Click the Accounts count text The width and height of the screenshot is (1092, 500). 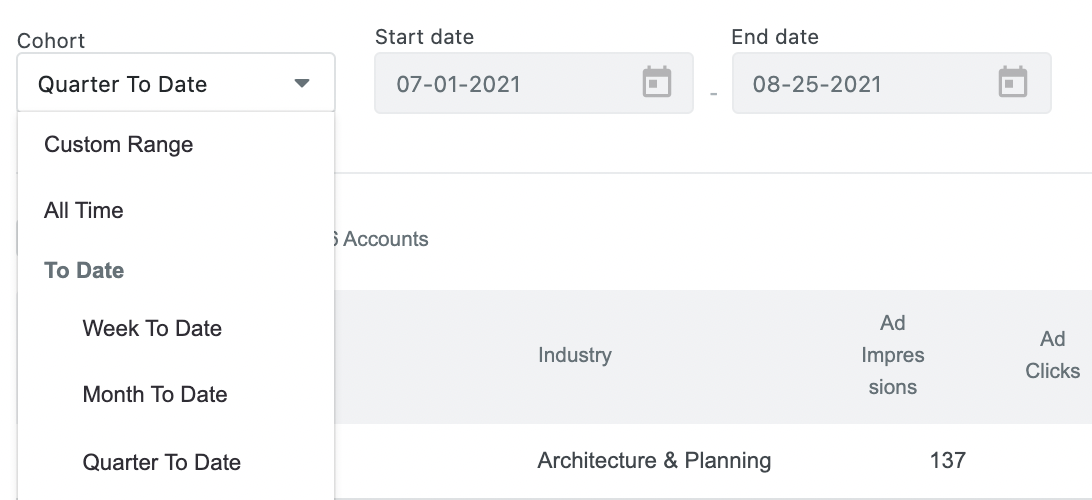coord(377,239)
